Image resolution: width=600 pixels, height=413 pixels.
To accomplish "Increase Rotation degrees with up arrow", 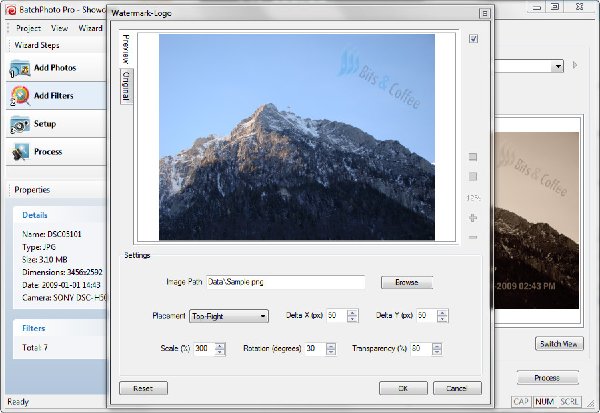I will pyautogui.click(x=331, y=345).
